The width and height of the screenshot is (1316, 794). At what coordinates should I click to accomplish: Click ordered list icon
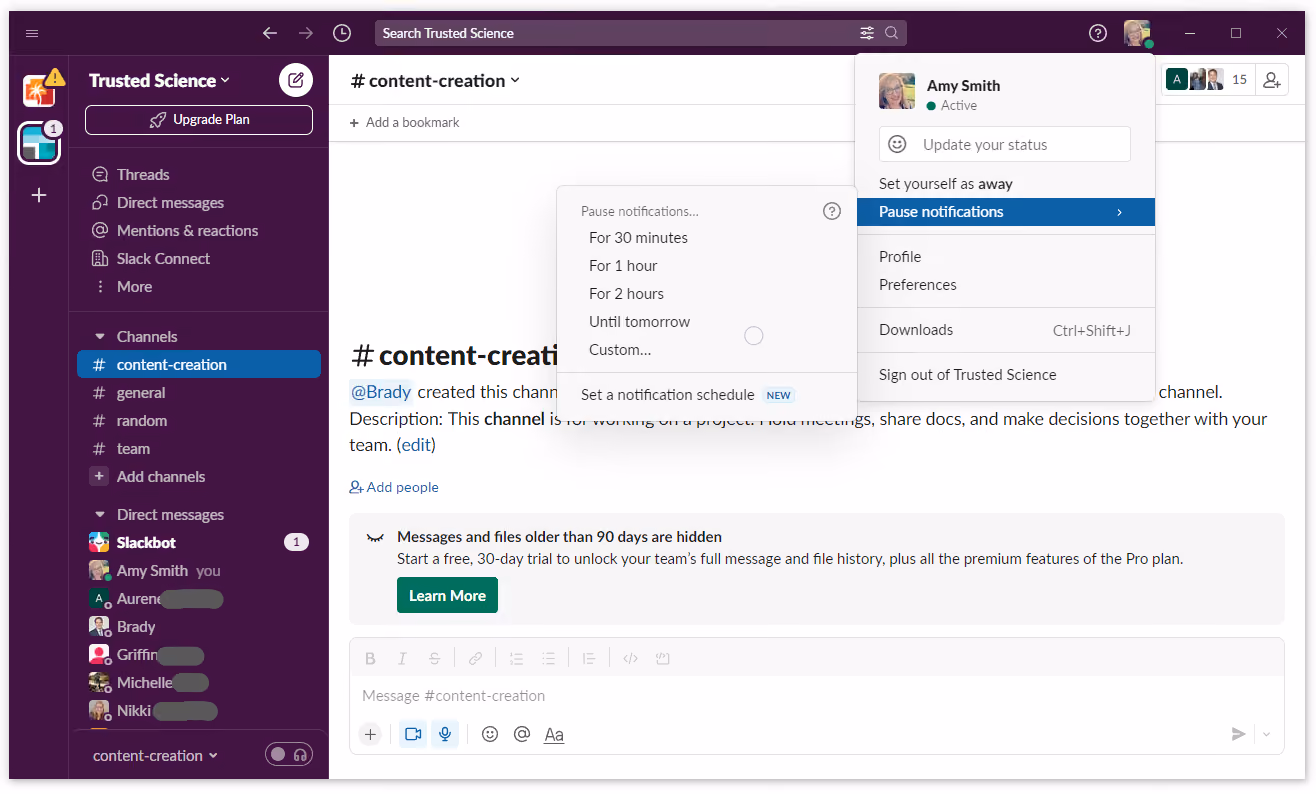[516, 658]
